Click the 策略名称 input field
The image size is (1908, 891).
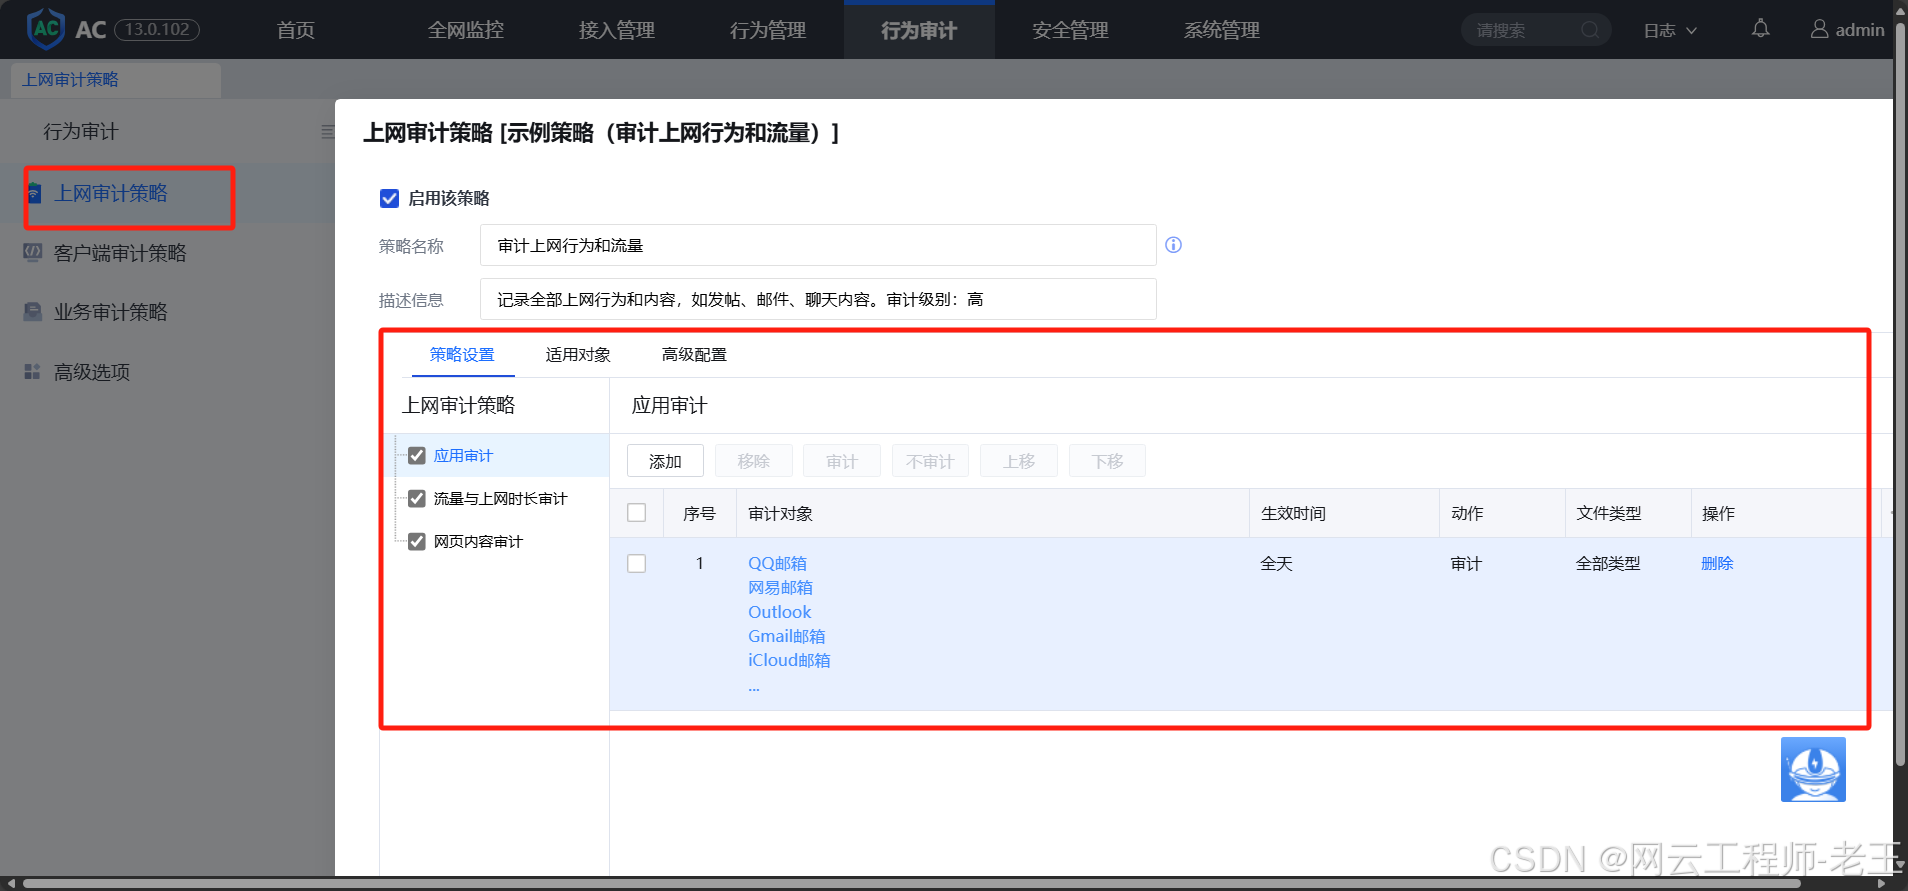pos(818,245)
